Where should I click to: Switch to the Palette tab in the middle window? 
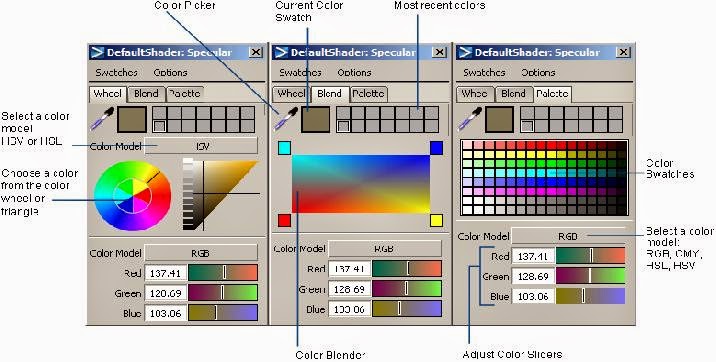coord(369,94)
